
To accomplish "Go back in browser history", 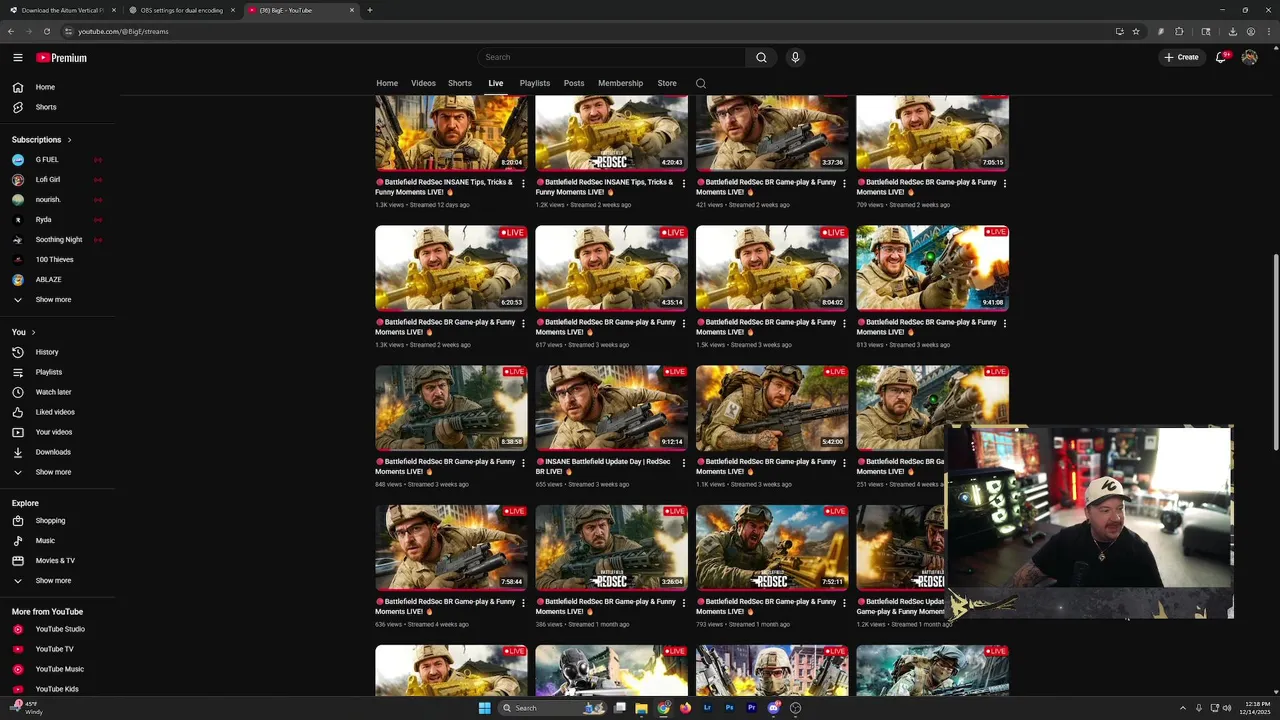I will [11, 31].
